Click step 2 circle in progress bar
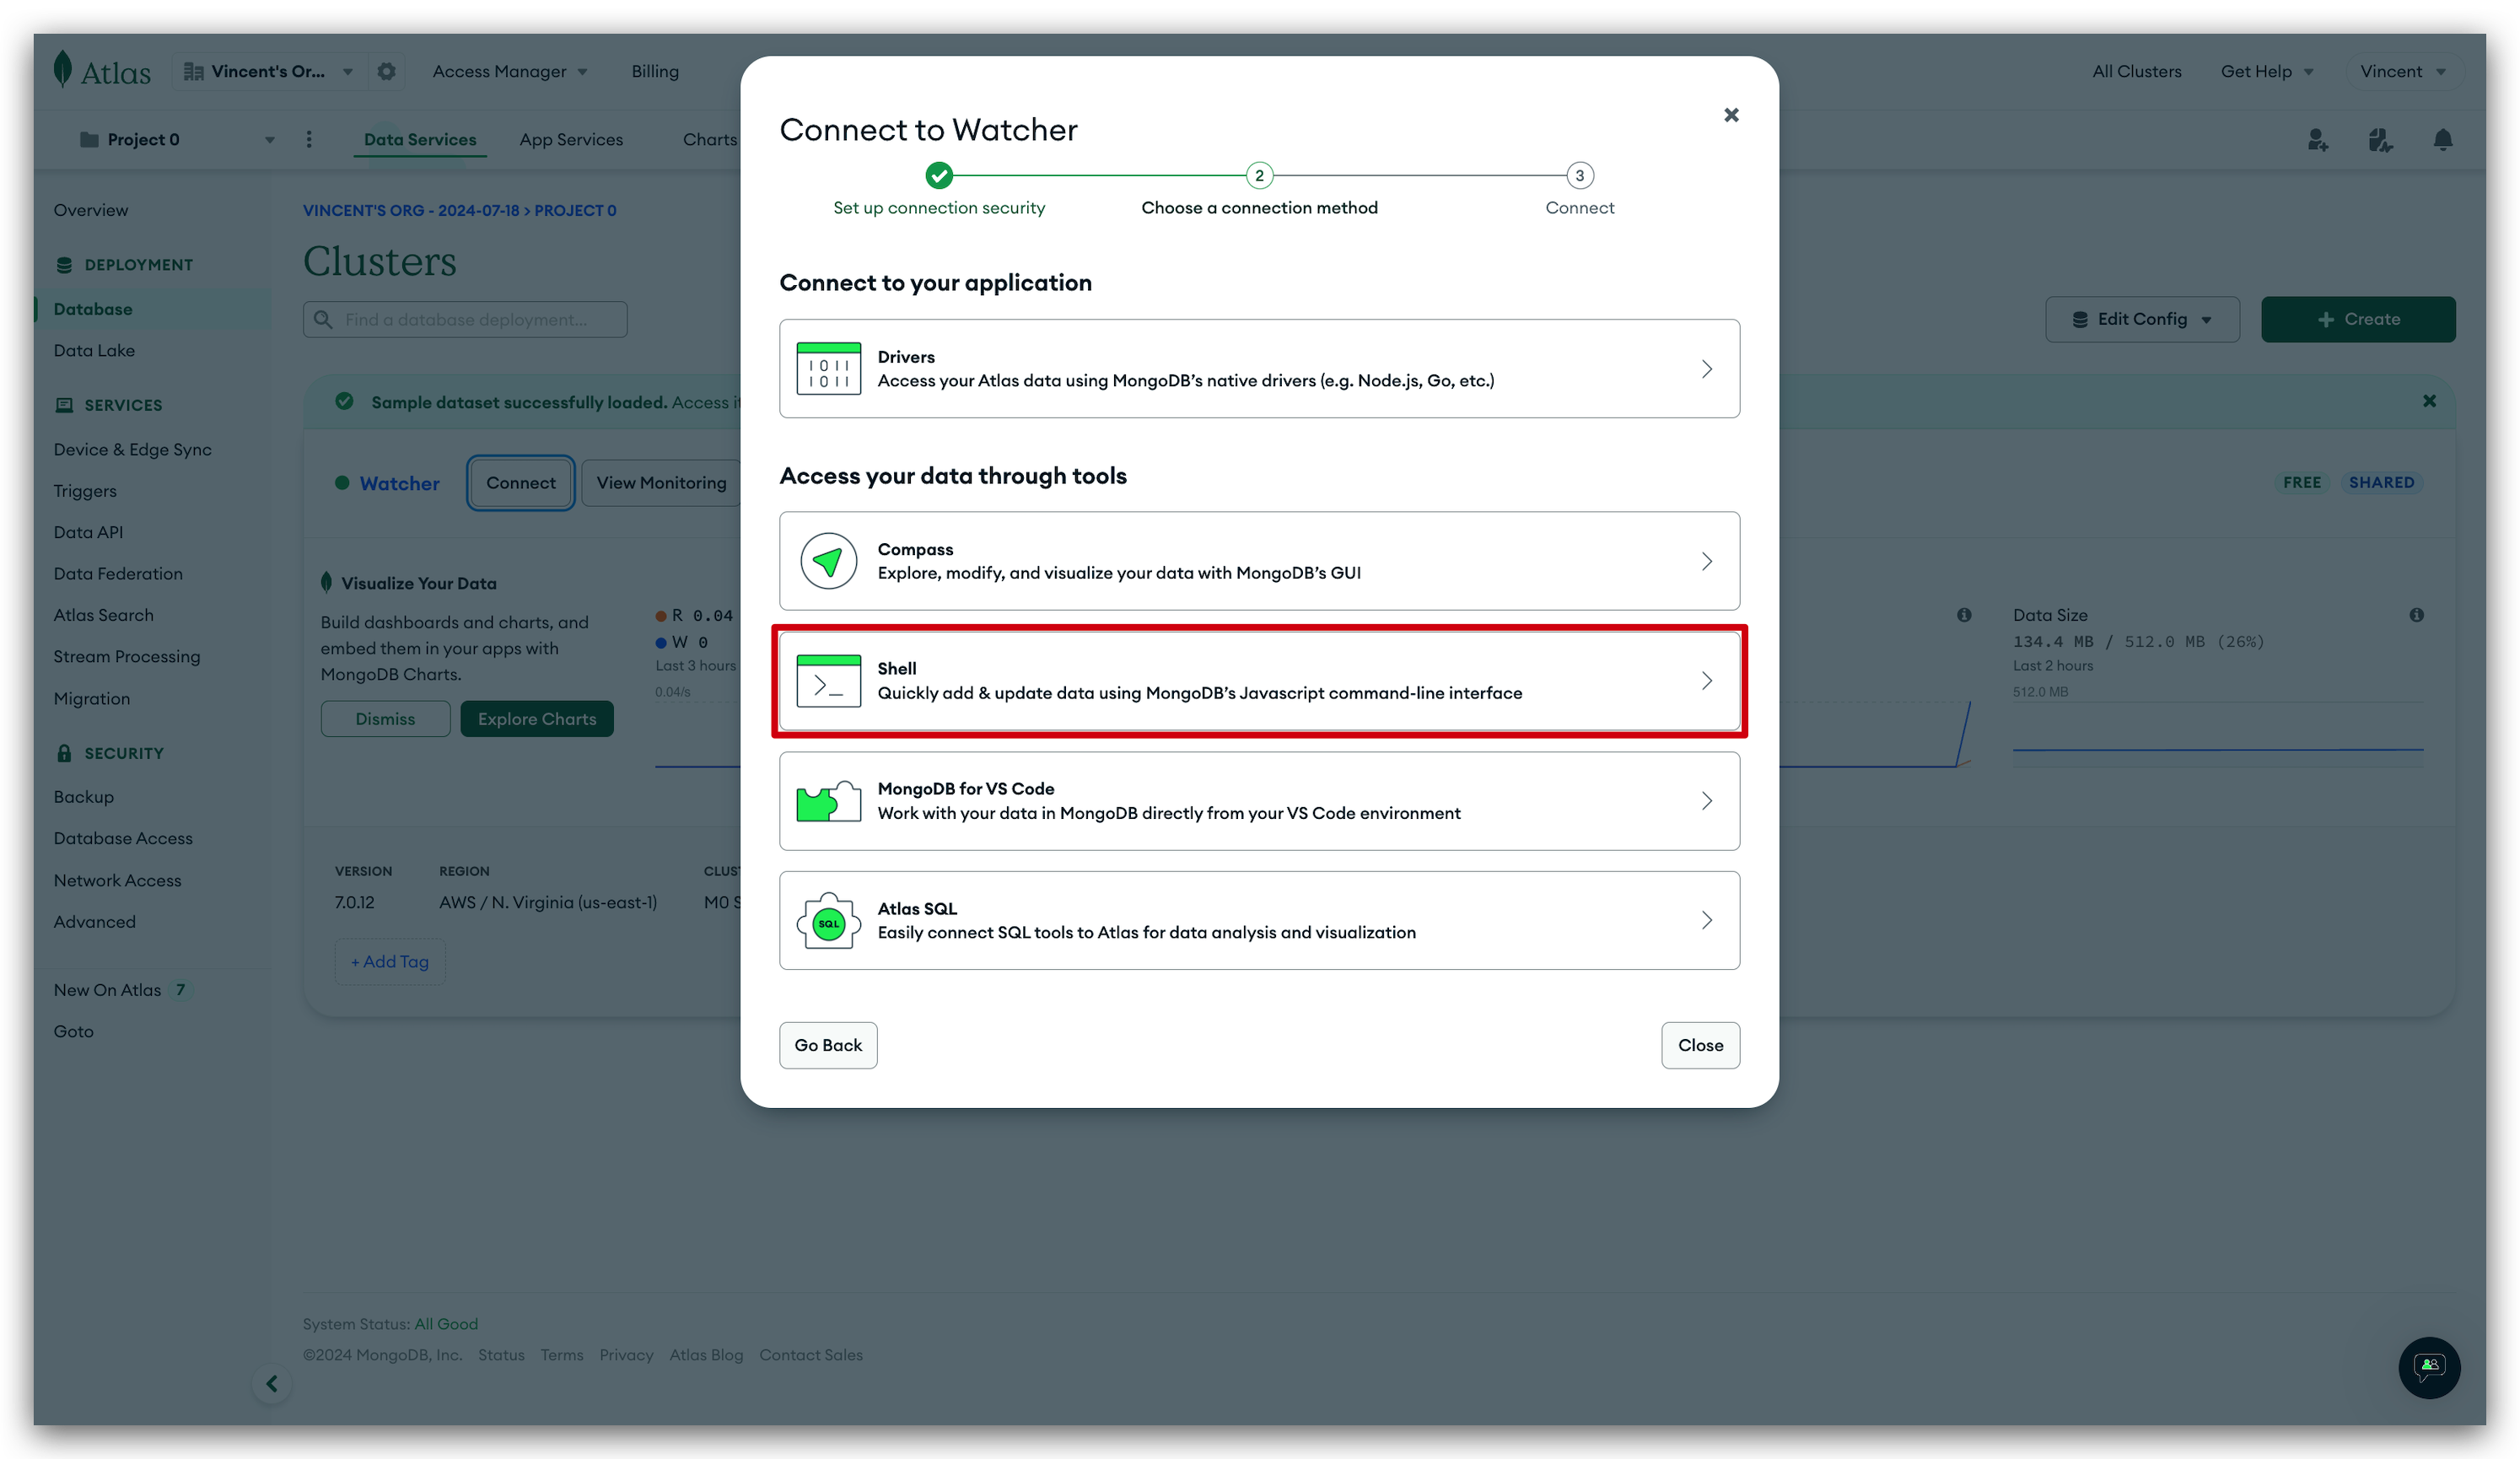The image size is (2520, 1459). tap(1259, 176)
